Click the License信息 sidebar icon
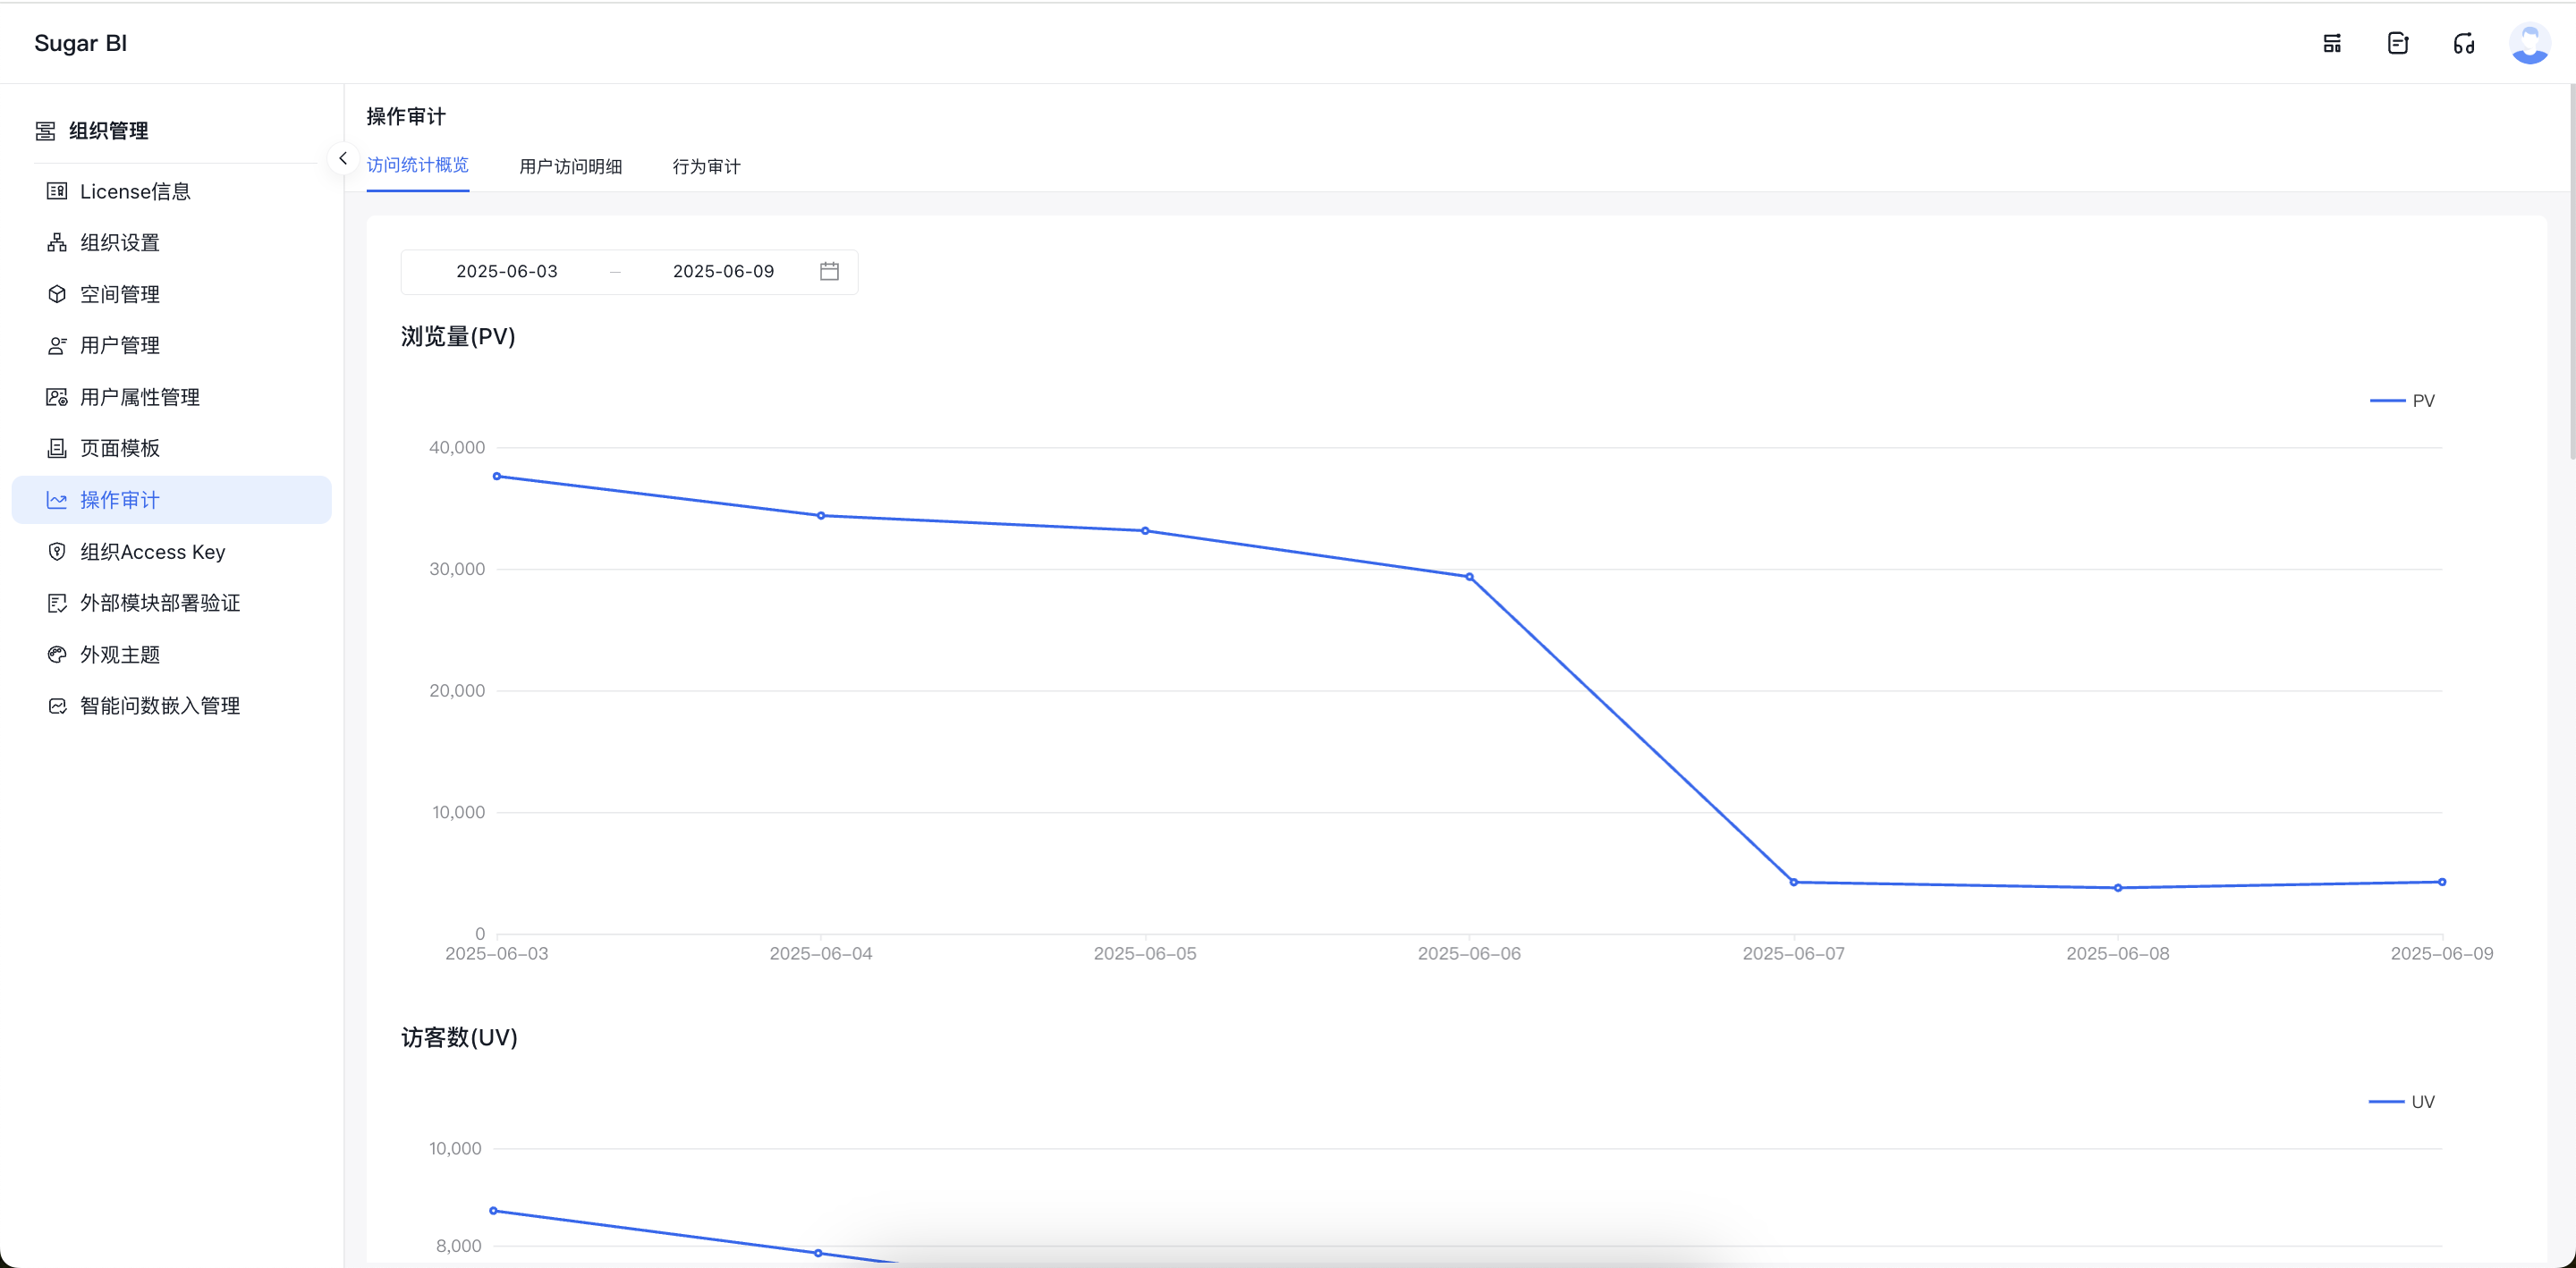Screen dimensions: 2576x1268 57,191
